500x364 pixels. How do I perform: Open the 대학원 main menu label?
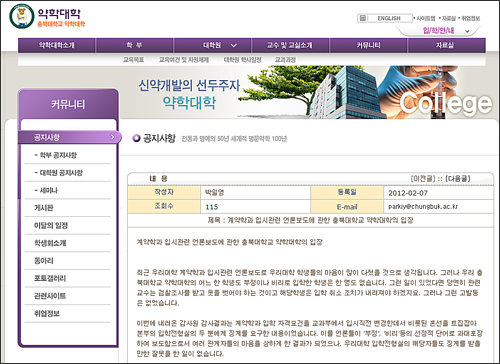(x=212, y=45)
